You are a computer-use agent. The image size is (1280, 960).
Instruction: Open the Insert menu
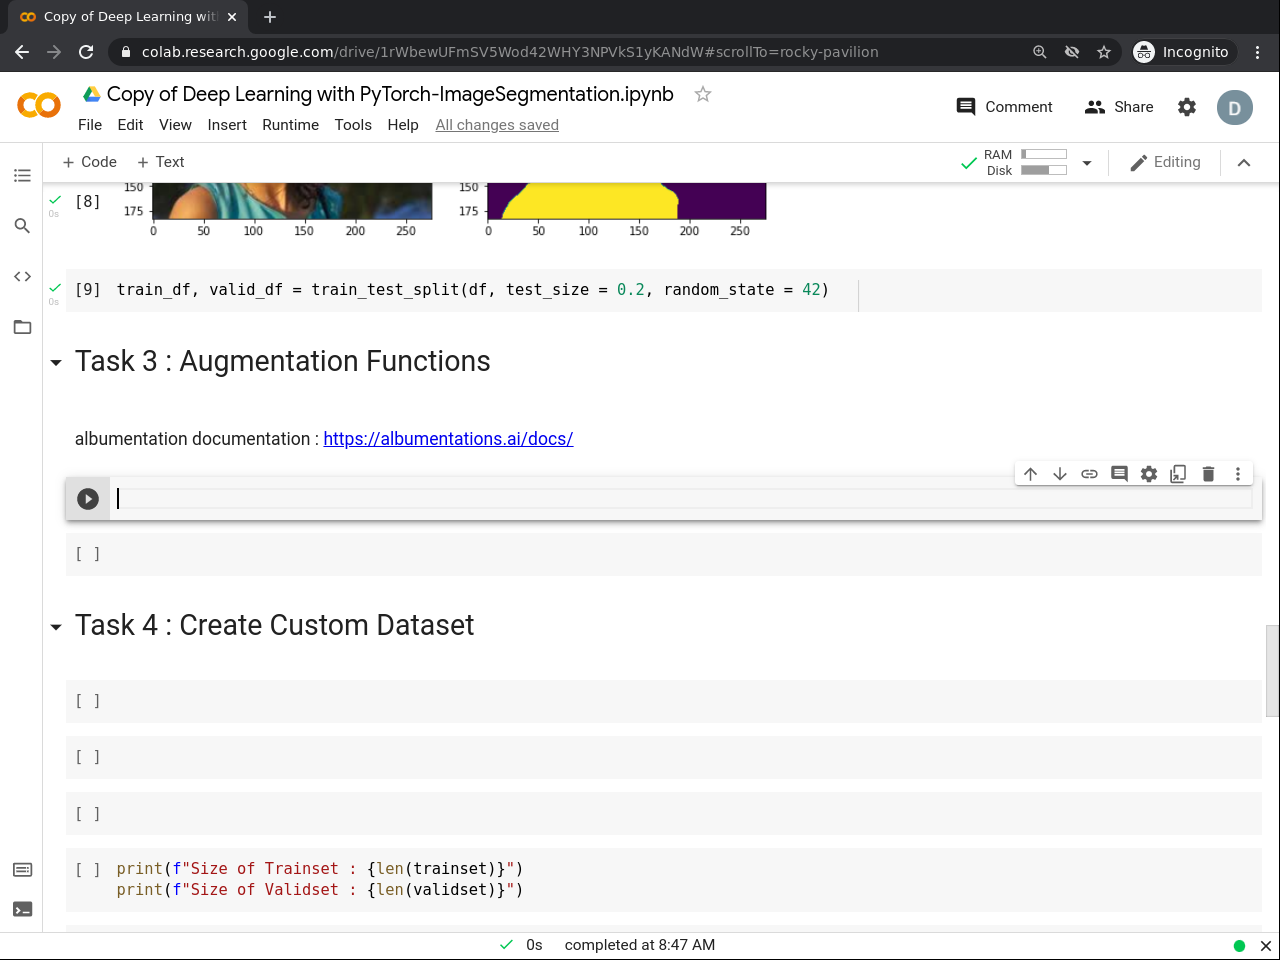(x=227, y=125)
